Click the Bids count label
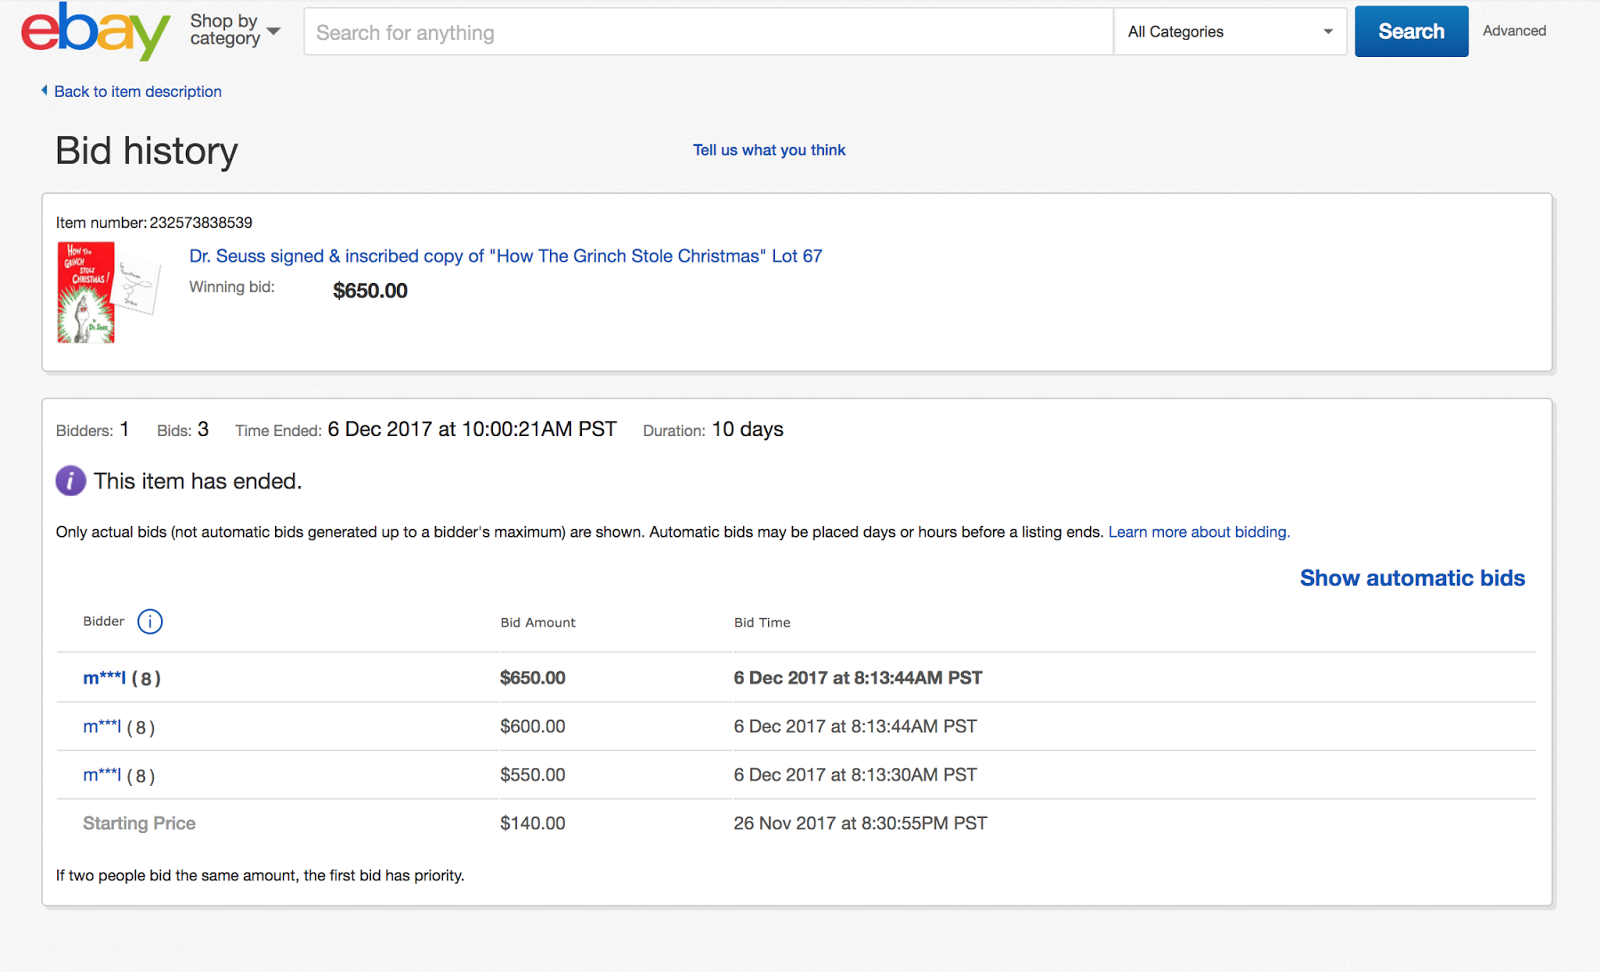 click(x=174, y=431)
